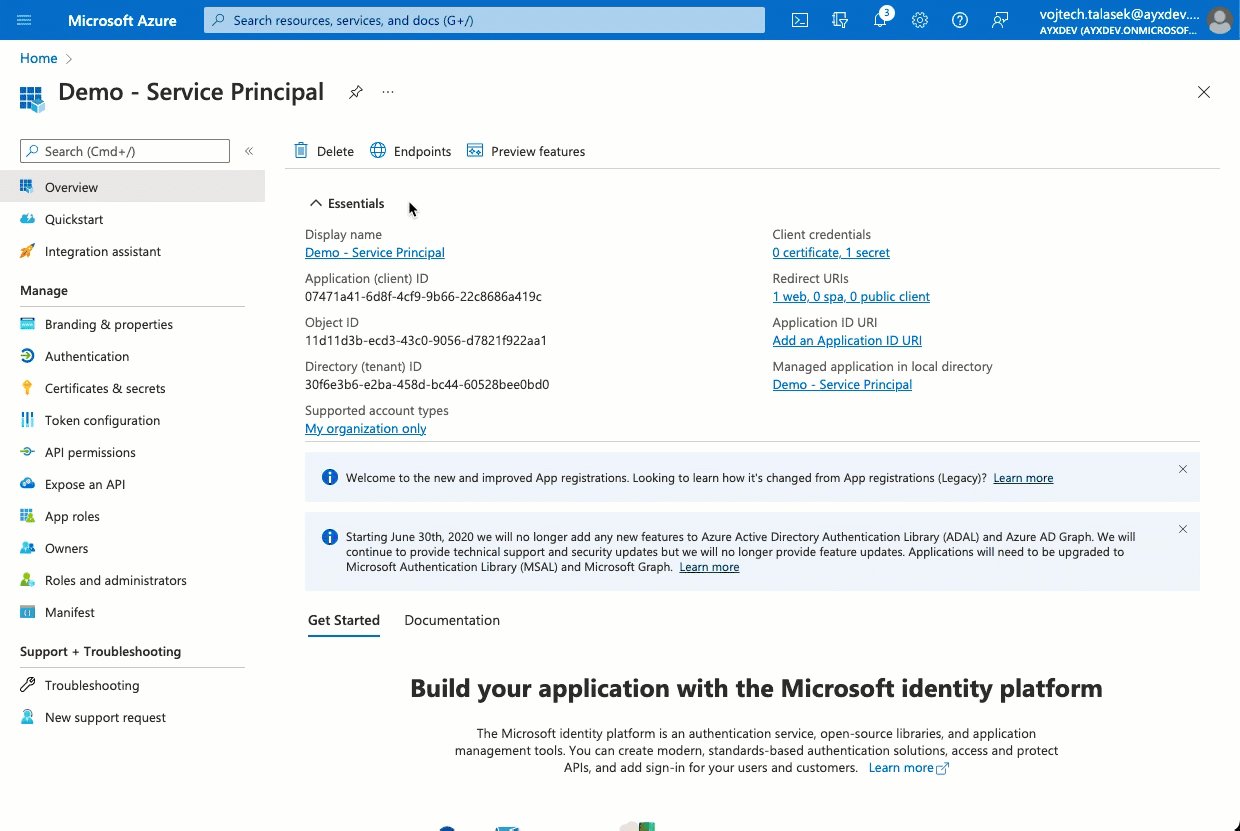The image size is (1240, 831).
Task: Open Certificates & secrets in sidebar
Action: [105, 388]
